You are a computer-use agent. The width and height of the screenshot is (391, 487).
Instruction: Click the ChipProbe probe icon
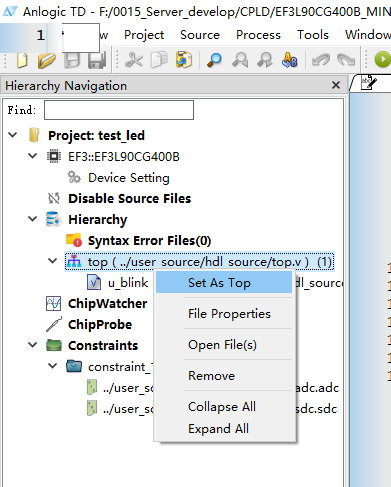click(54, 324)
